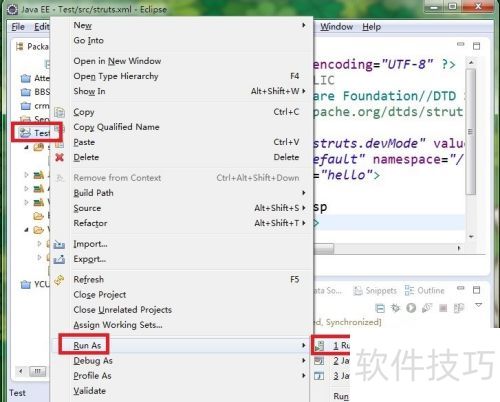Image resolution: width=500 pixels, height=402 pixels.
Task: Maximize the bottom Servers panel
Action: 477,290
